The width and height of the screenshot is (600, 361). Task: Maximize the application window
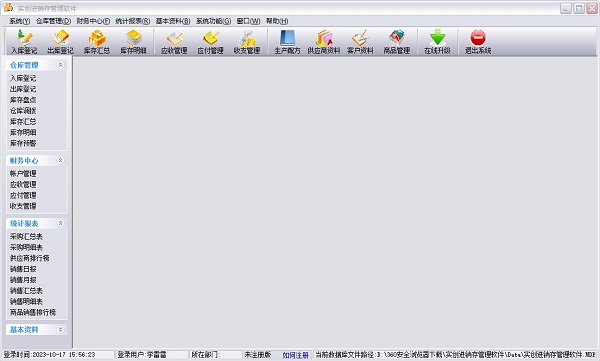579,8
